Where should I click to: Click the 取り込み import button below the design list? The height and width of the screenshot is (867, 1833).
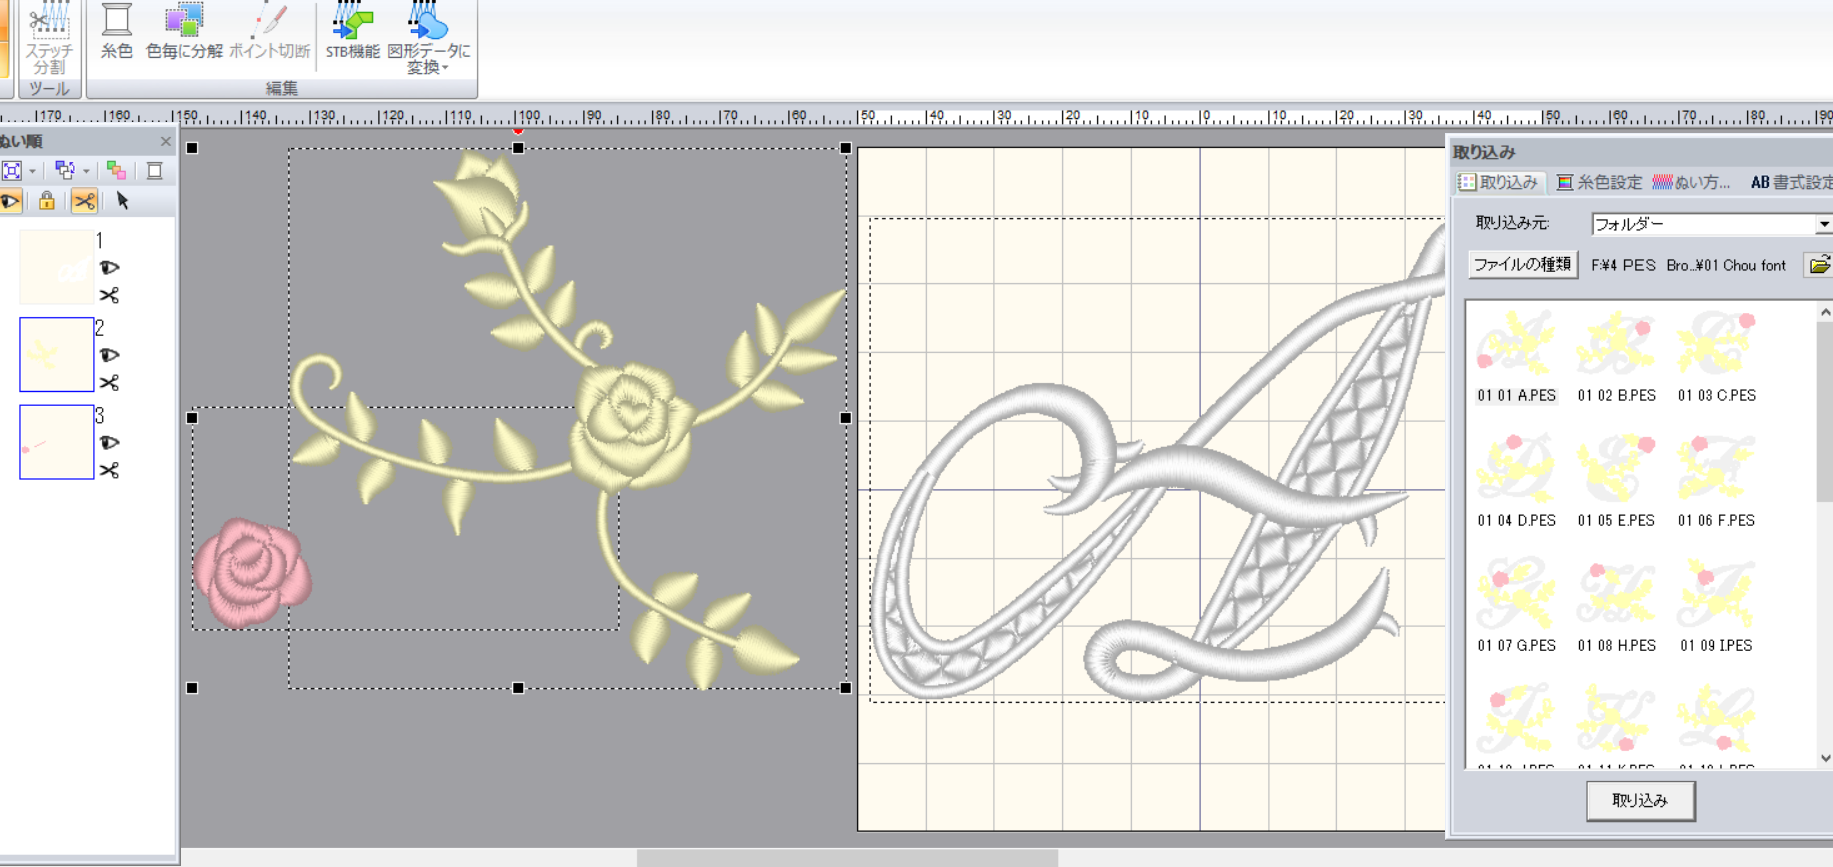(1640, 800)
